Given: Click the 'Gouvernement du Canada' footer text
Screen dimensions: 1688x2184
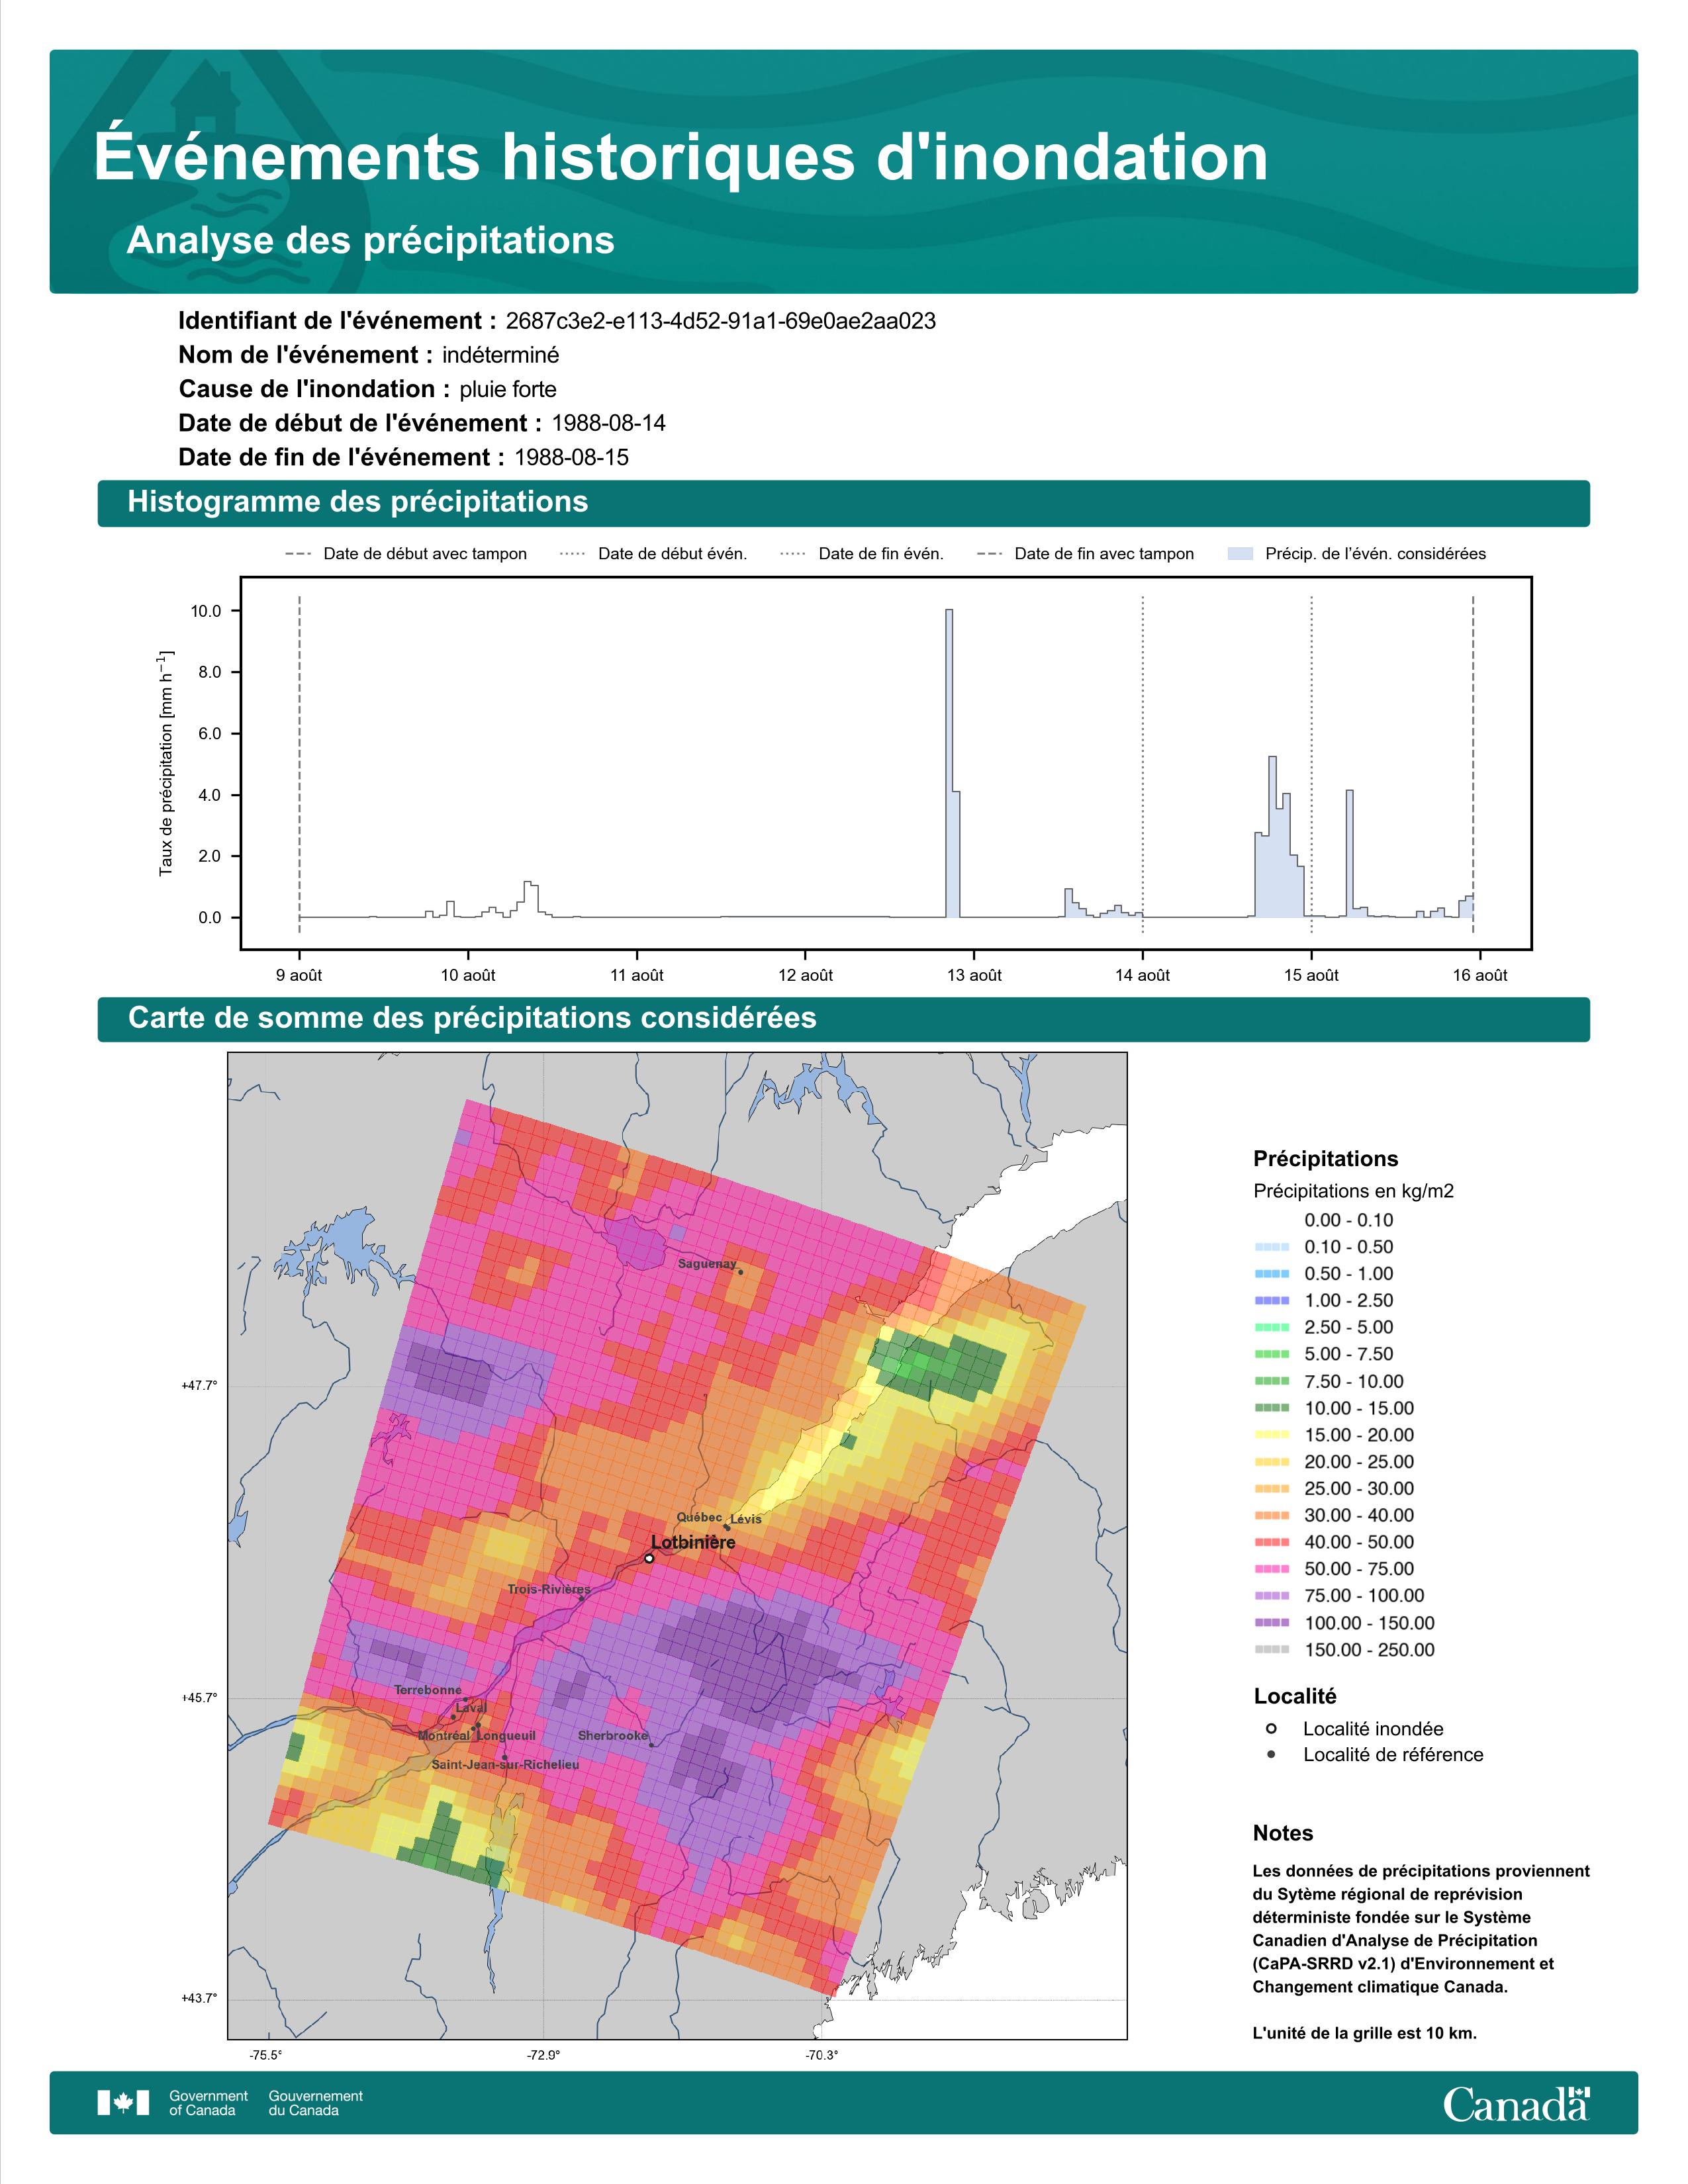Looking at the screenshot, I should pos(316,2103).
